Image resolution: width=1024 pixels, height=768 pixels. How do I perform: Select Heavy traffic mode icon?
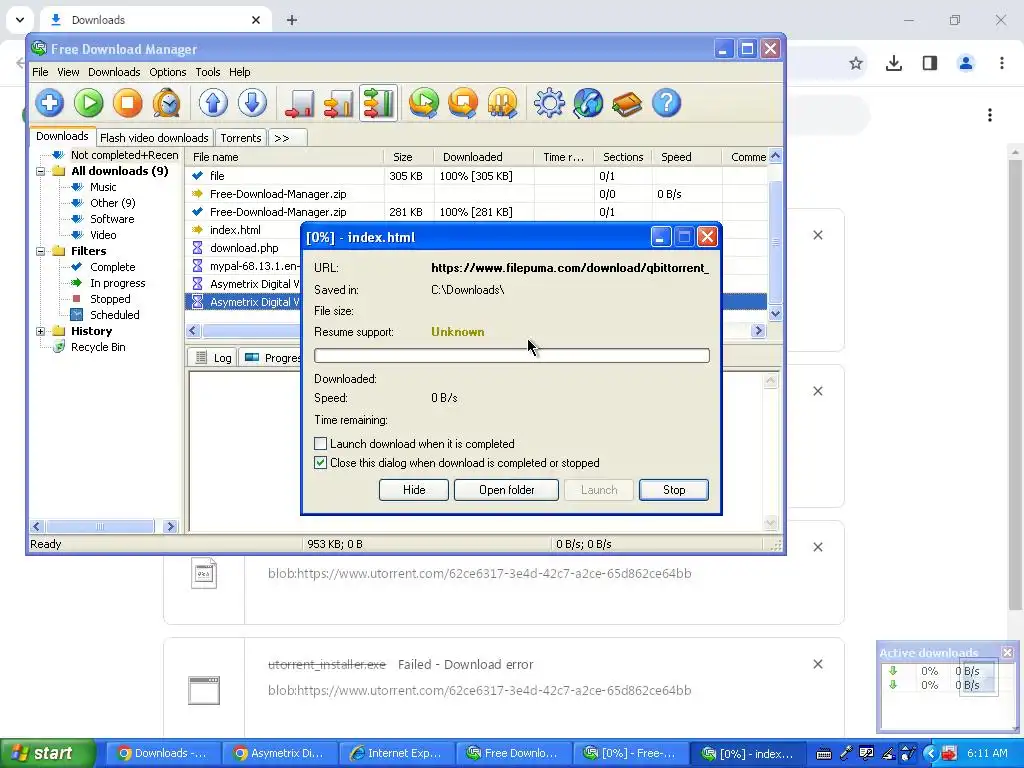click(379, 103)
